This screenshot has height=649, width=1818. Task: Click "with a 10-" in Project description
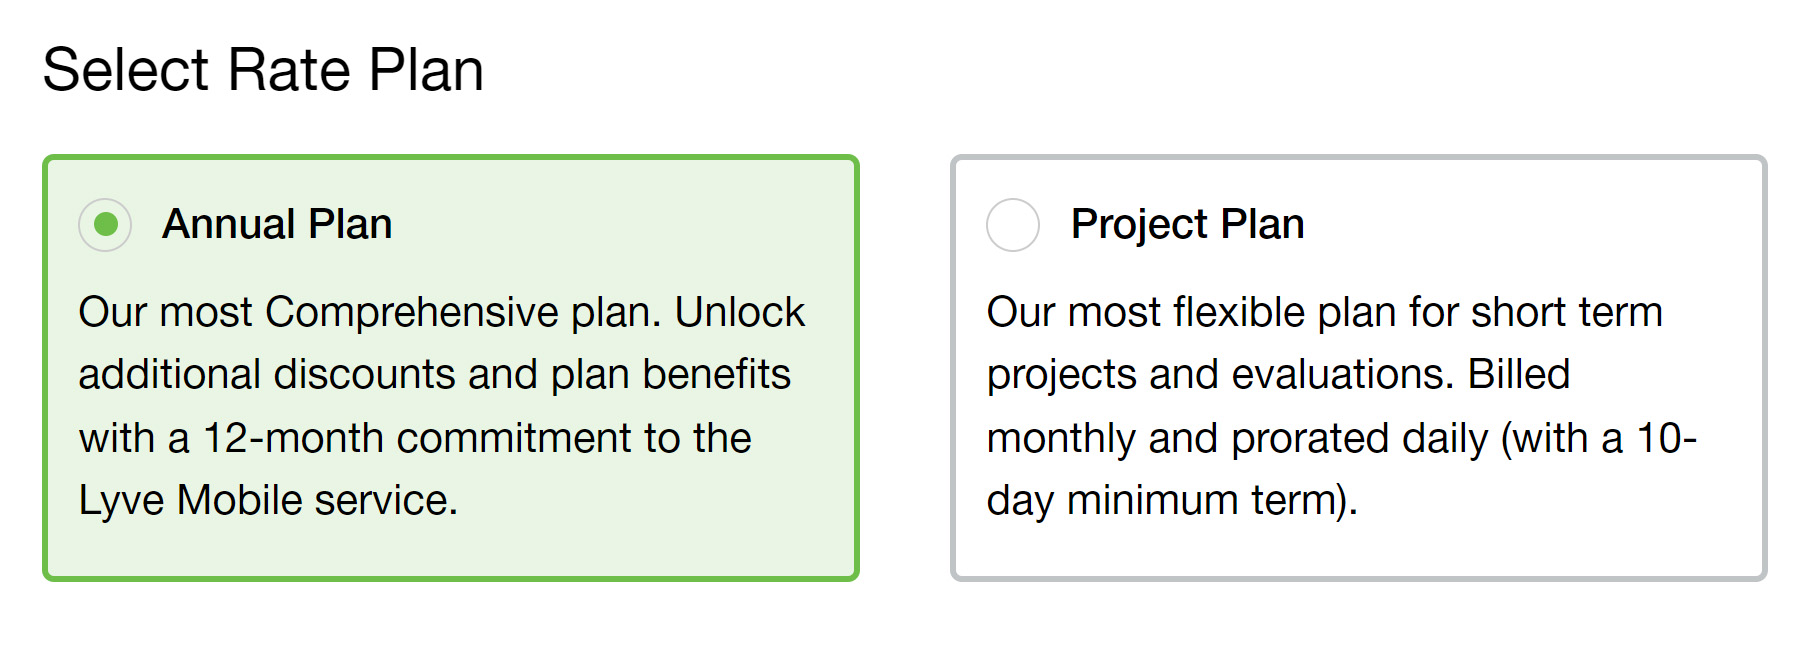coord(1598,438)
